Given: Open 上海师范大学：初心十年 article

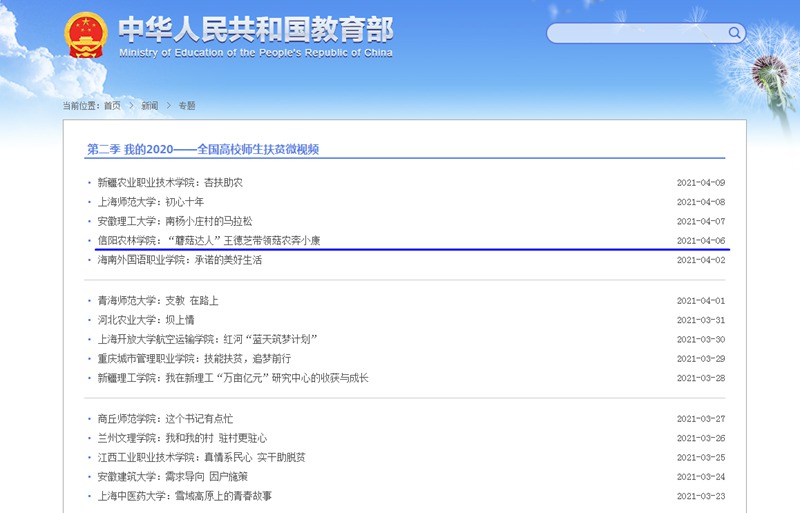Looking at the screenshot, I should 150,202.
